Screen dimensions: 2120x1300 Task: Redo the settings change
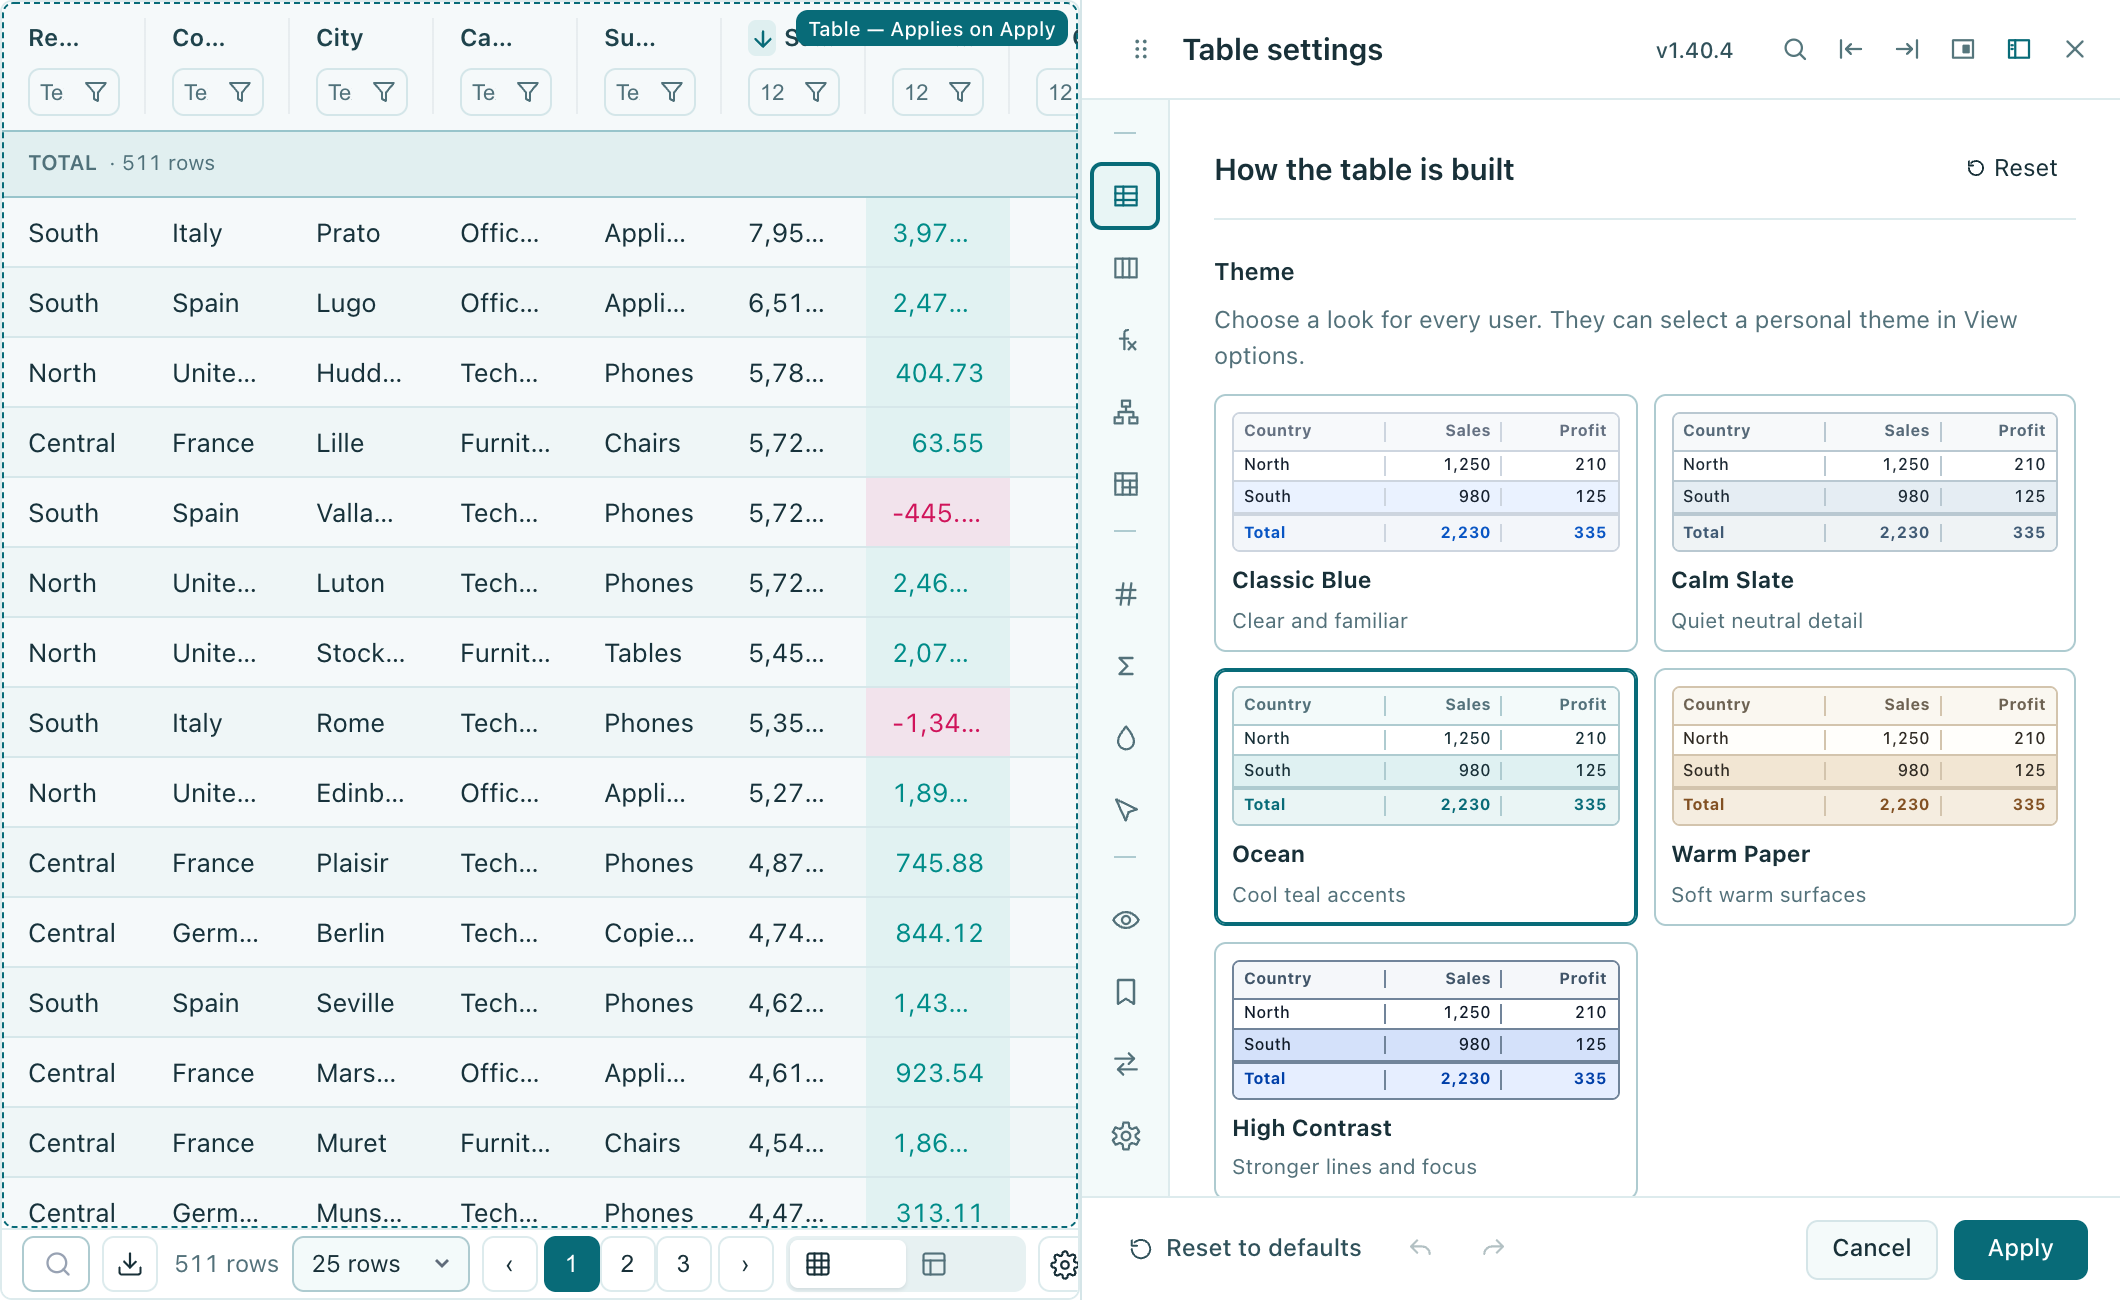click(1493, 1248)
